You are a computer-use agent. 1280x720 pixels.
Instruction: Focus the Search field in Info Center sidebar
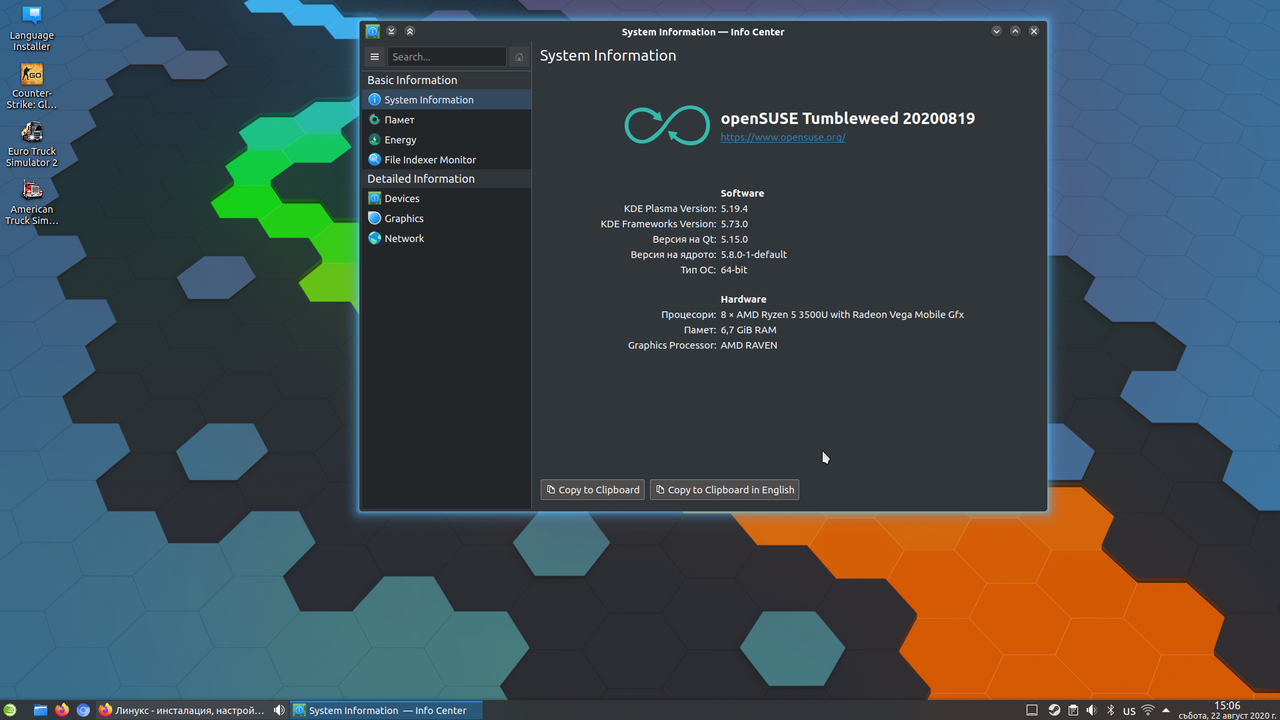pyautogui.click(x=446, y=57)
